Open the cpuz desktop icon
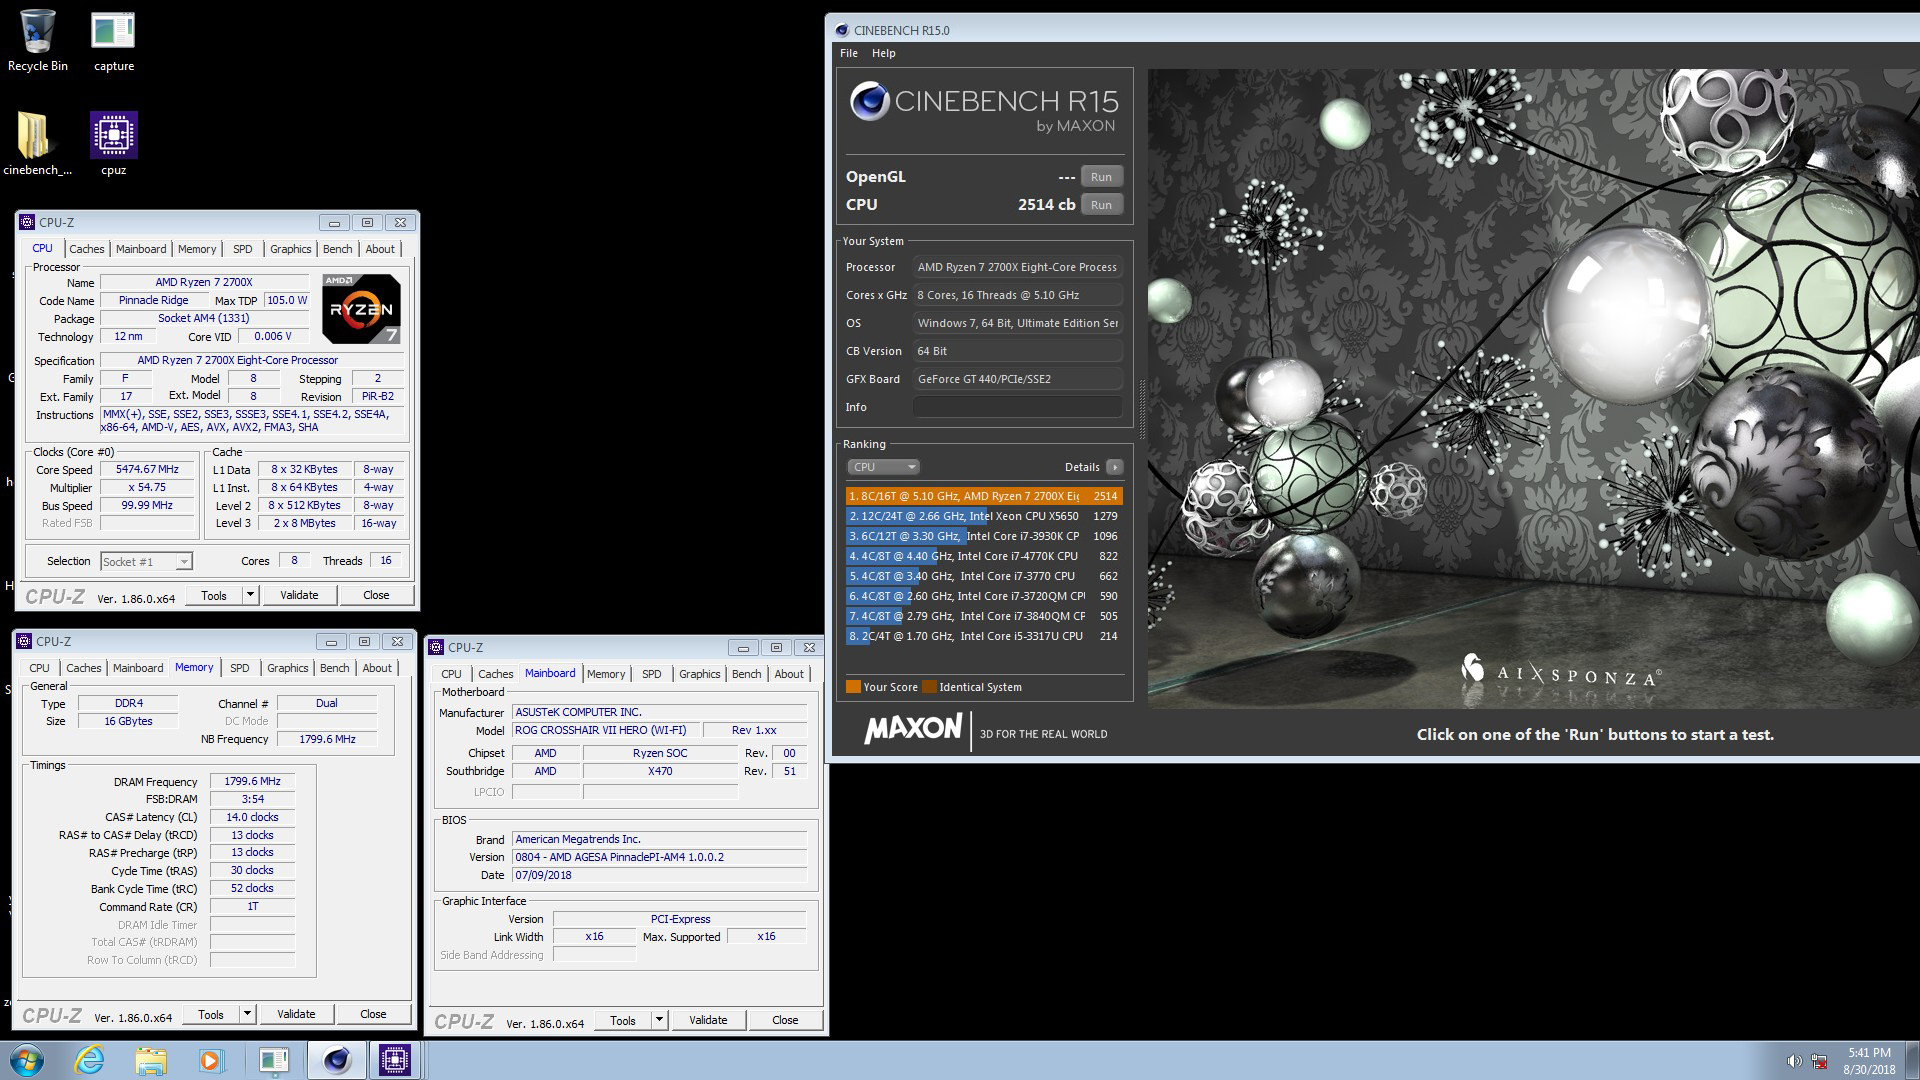Viewport: 1920px width, 1080px height. (x=113, y=143)
